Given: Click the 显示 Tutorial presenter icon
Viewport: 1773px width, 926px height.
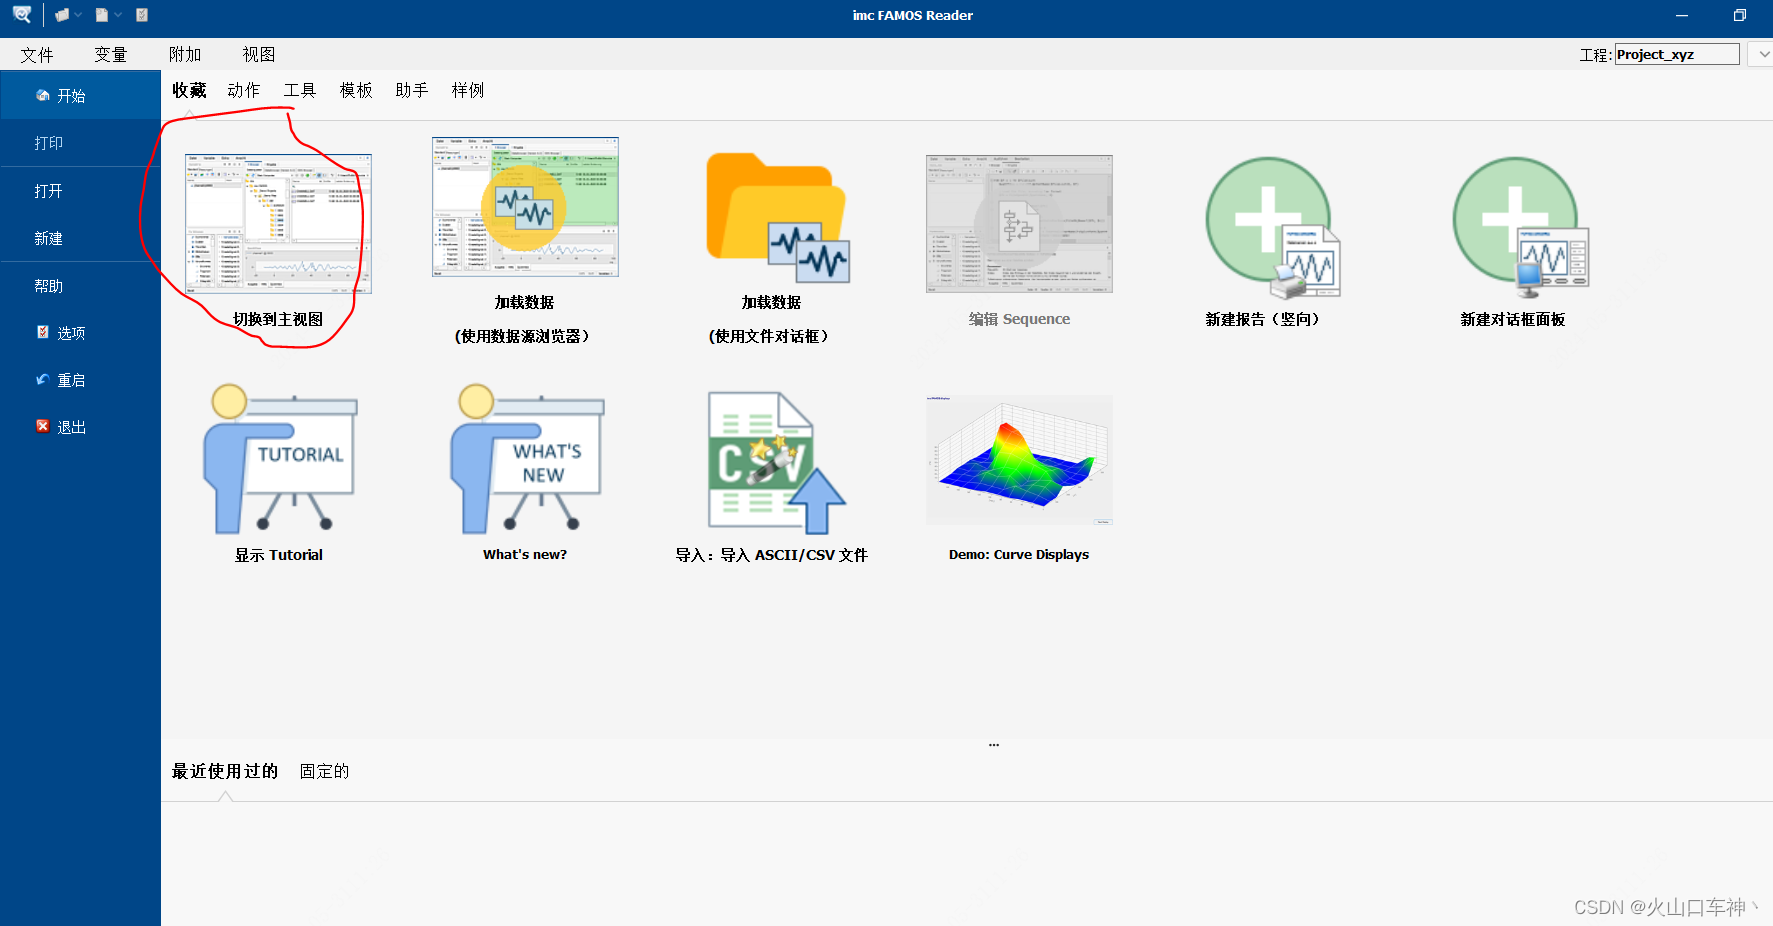Looking at the screenshot, I should (281, 459).
